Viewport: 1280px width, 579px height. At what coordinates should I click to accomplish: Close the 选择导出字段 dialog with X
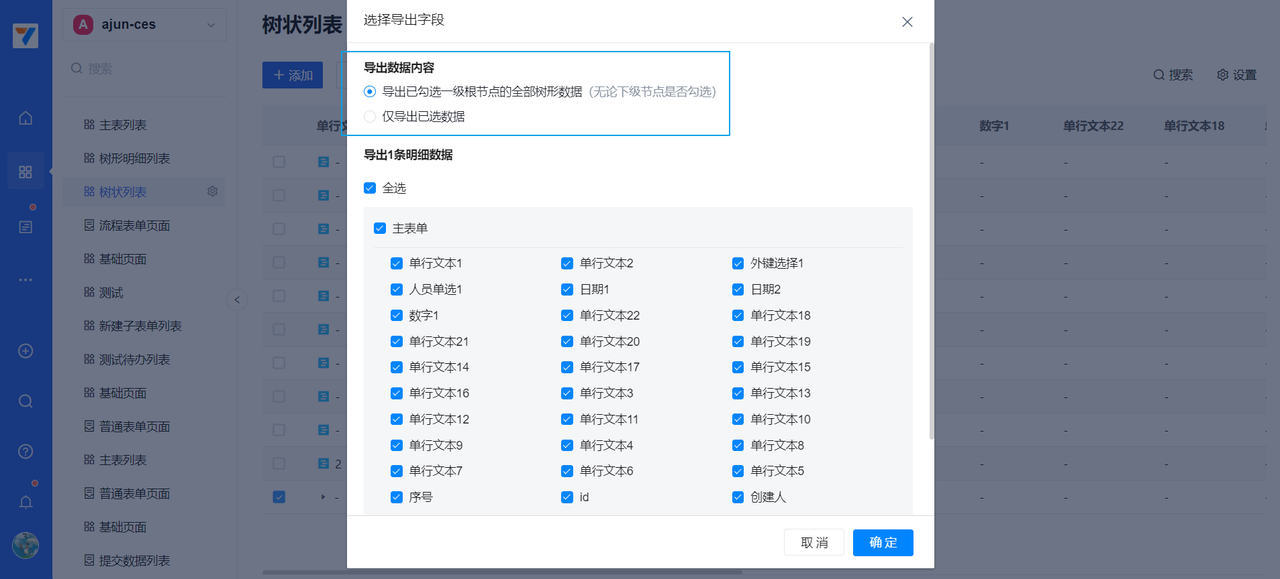tap(907, 22)
